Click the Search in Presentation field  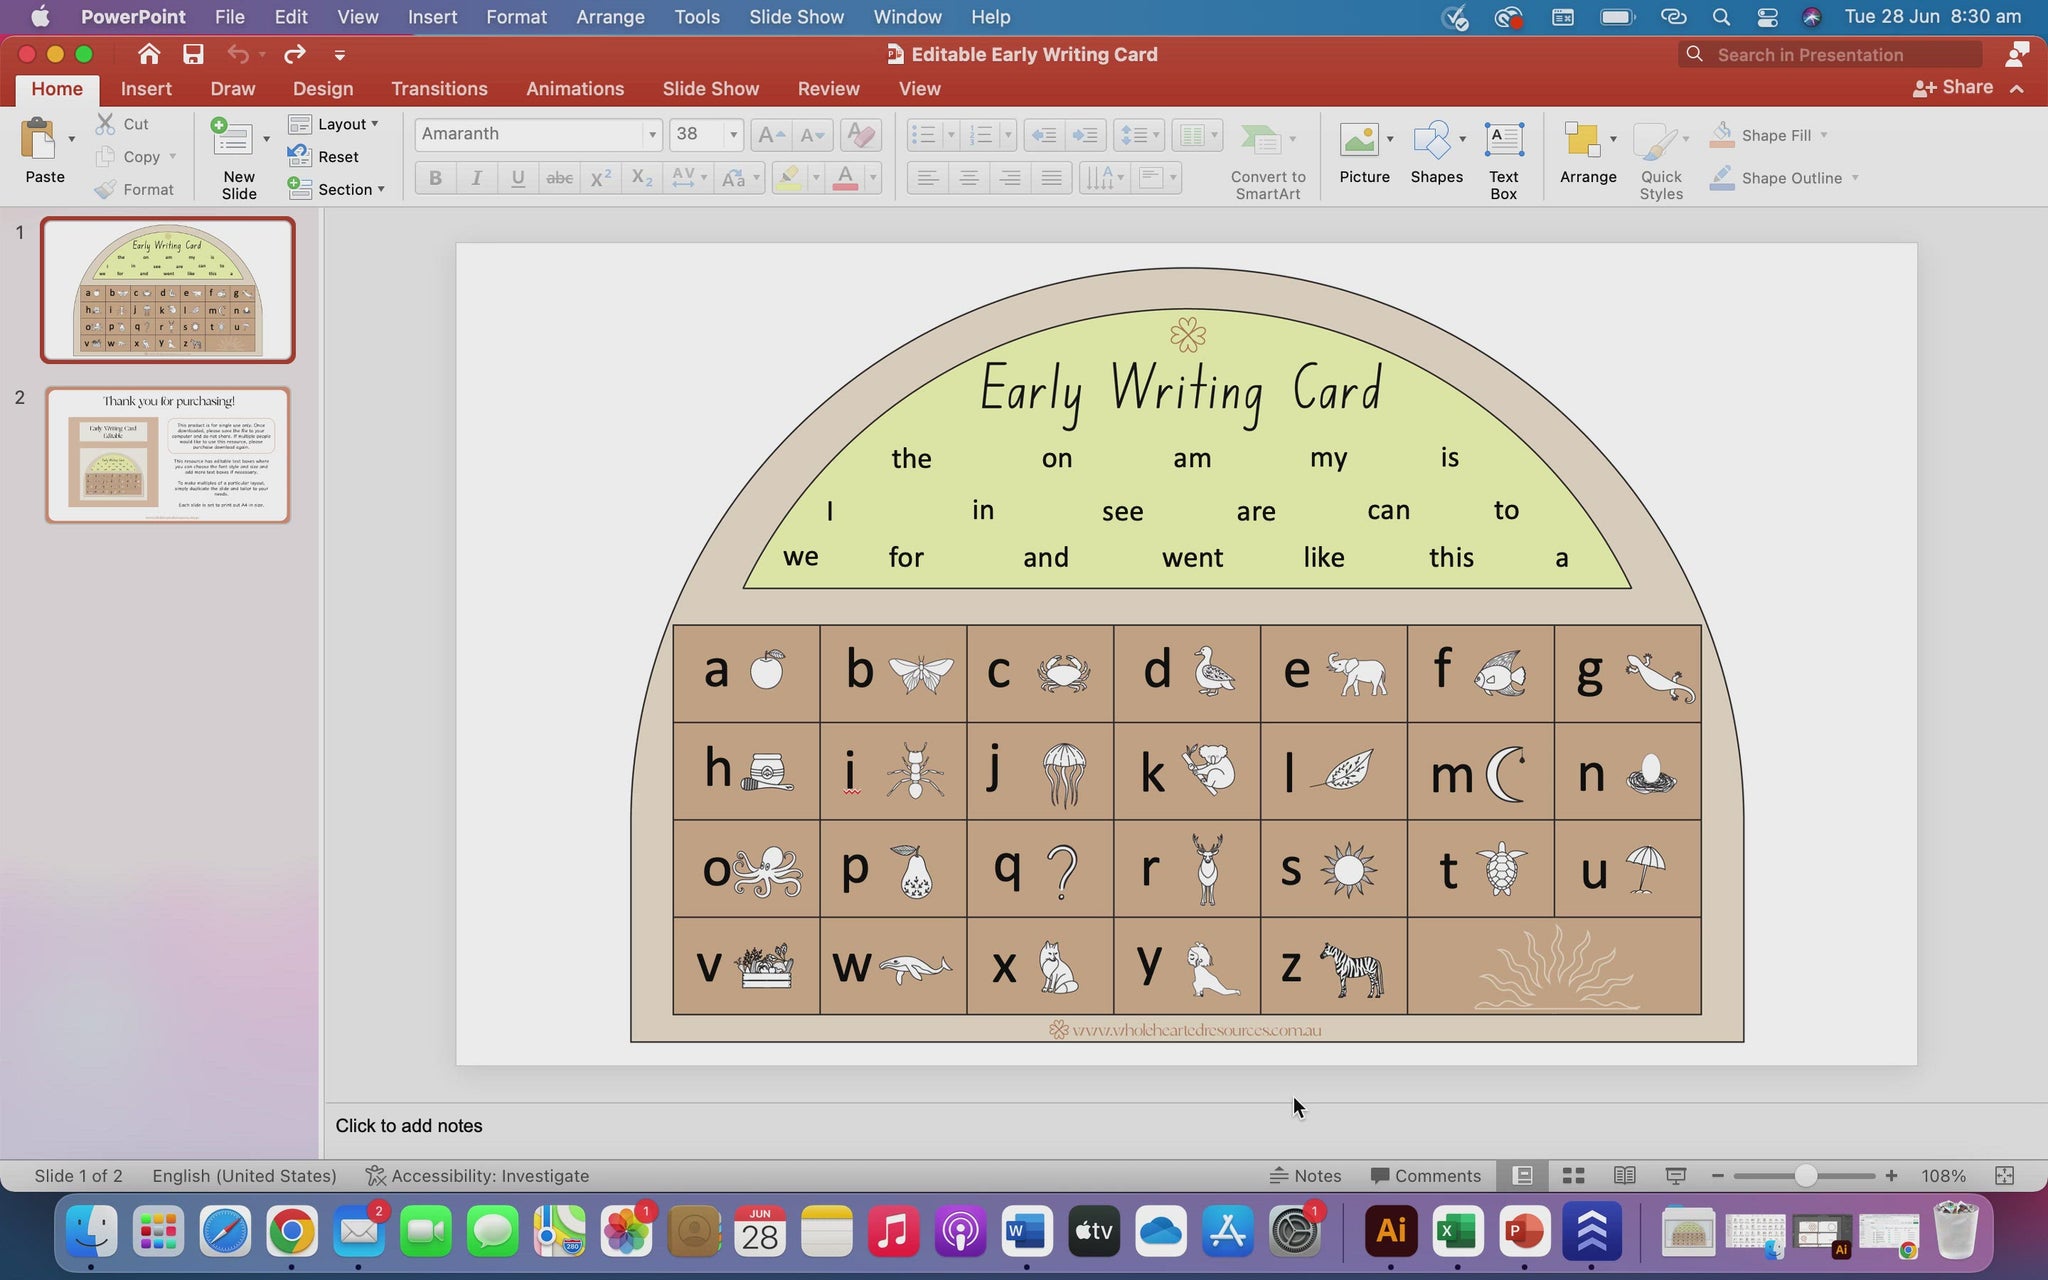click(1830, 55)
